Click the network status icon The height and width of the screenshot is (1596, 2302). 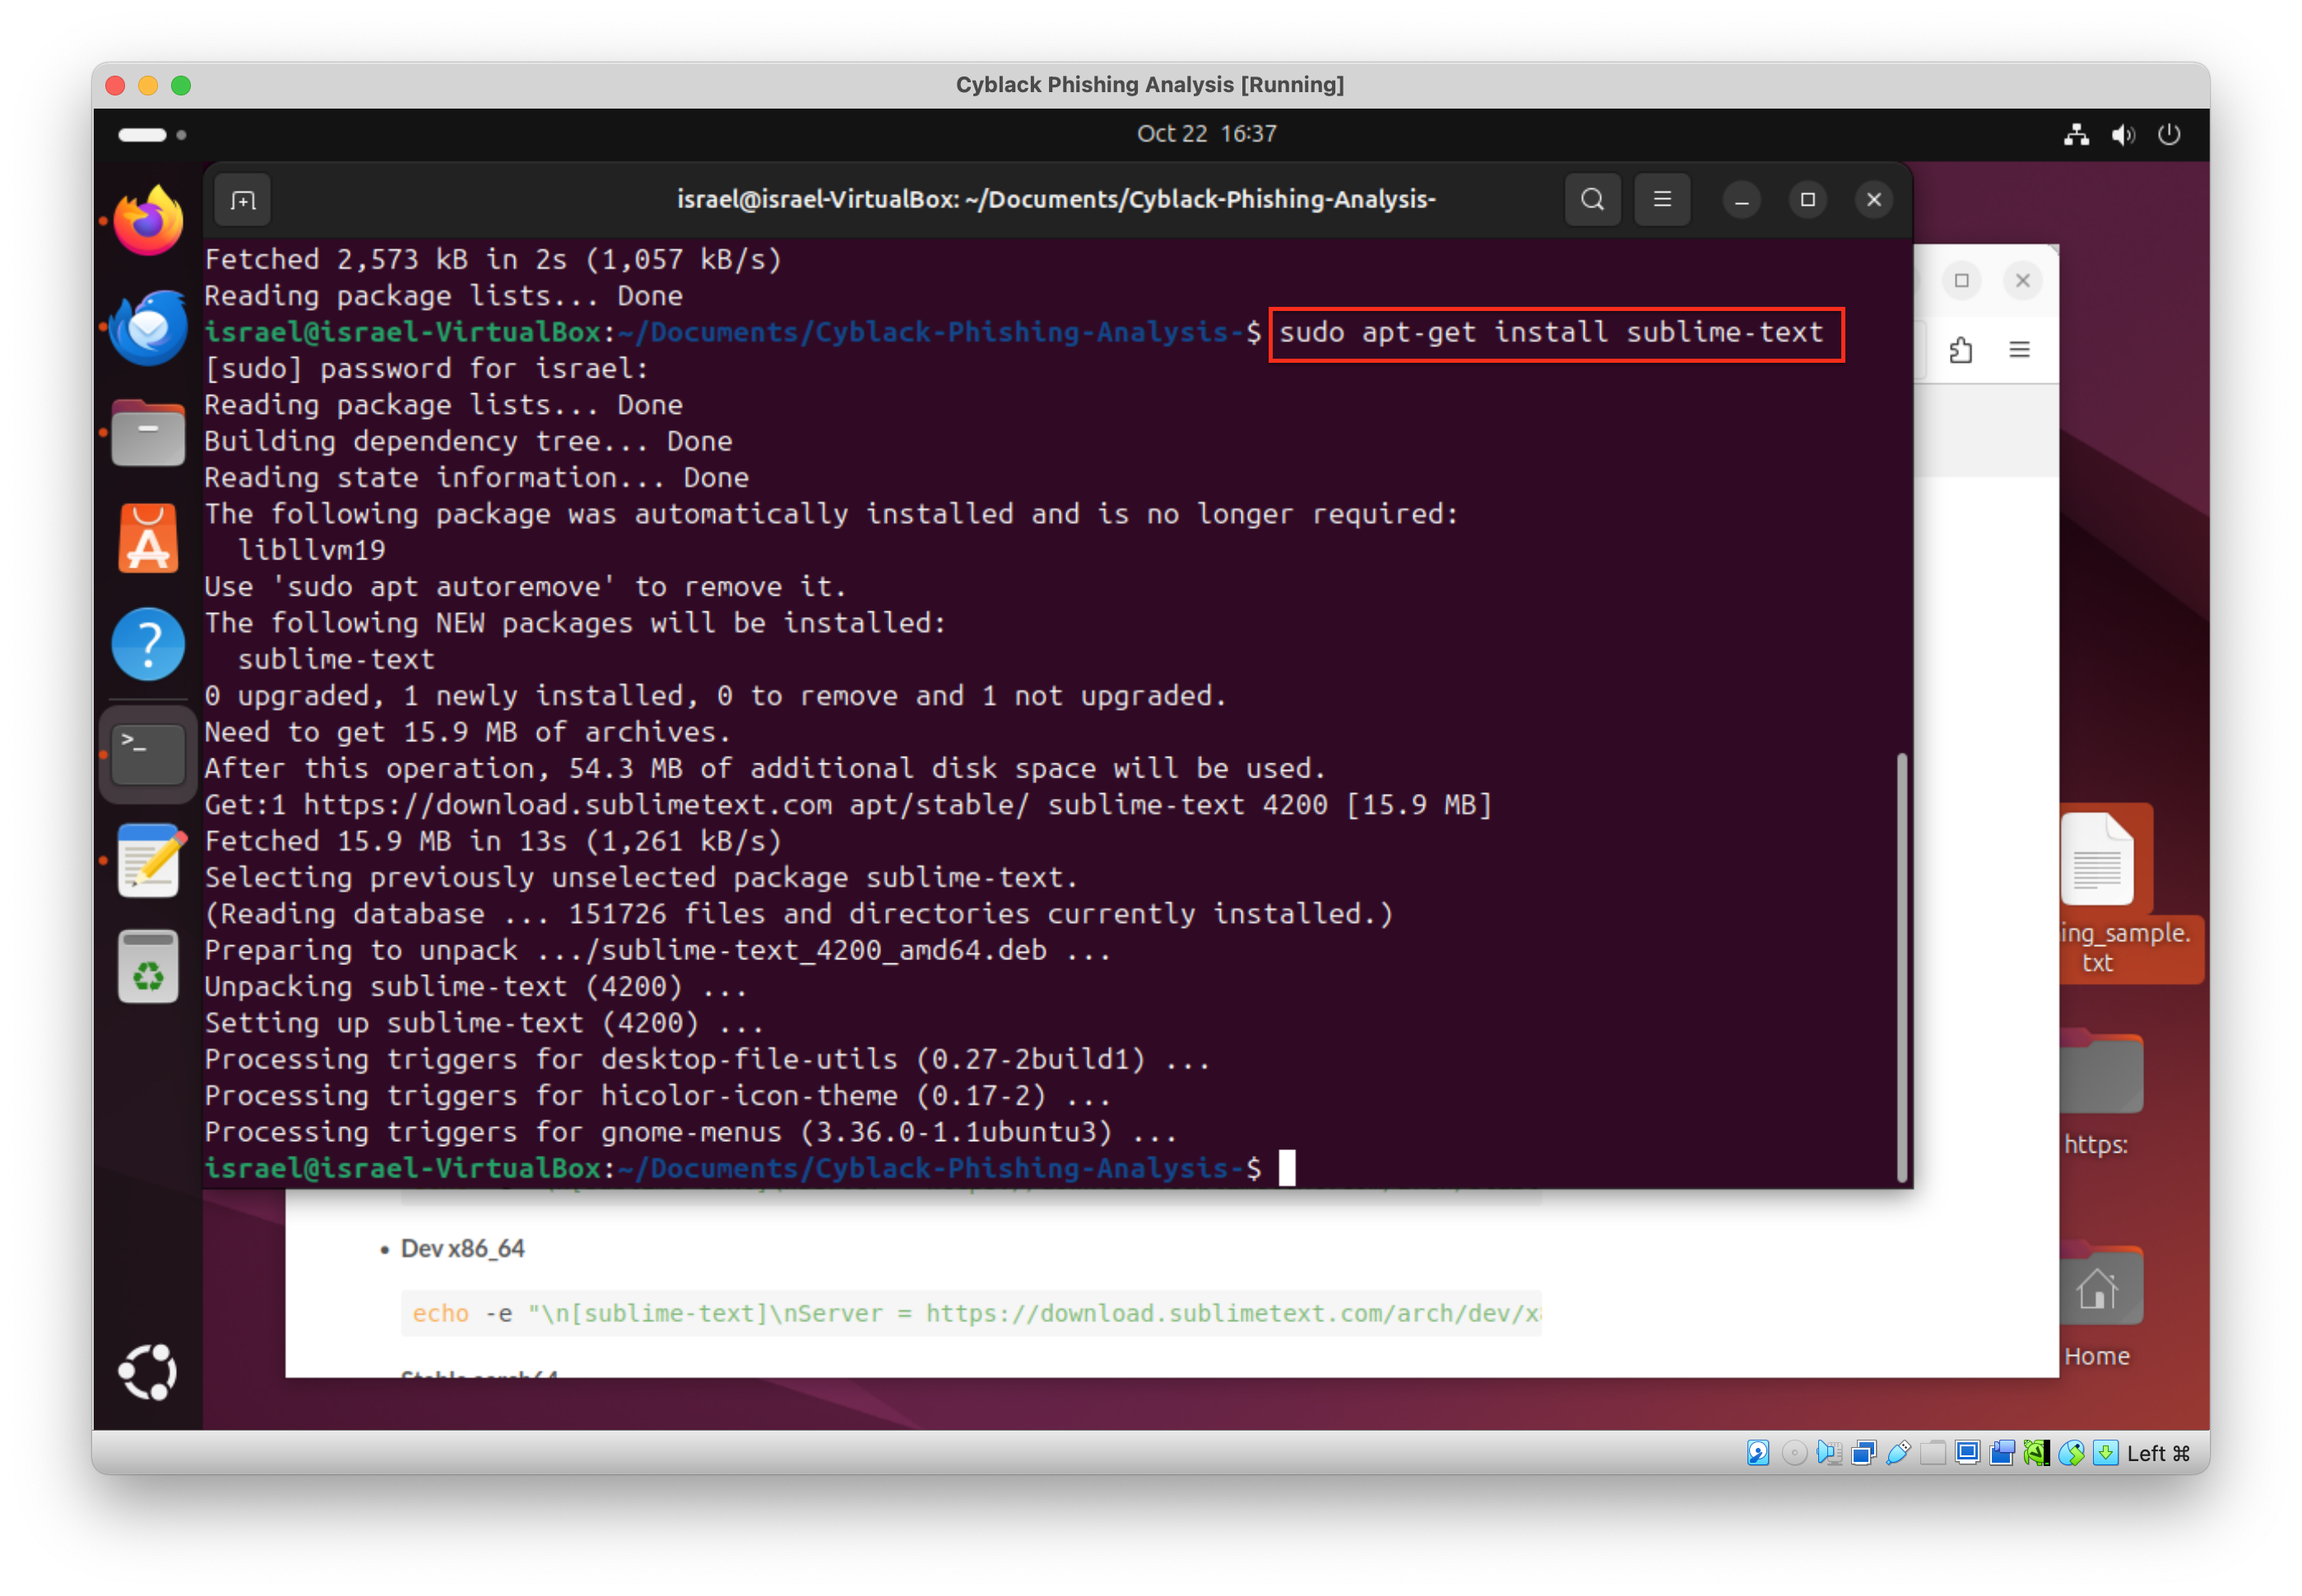(2076, 134)
